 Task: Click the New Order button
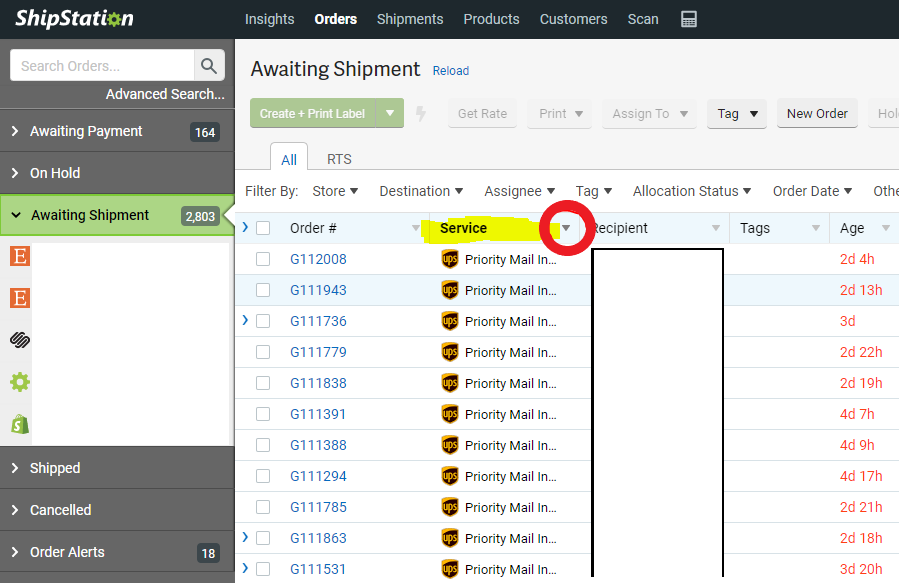pyautogui.click(x=817, y=114)
